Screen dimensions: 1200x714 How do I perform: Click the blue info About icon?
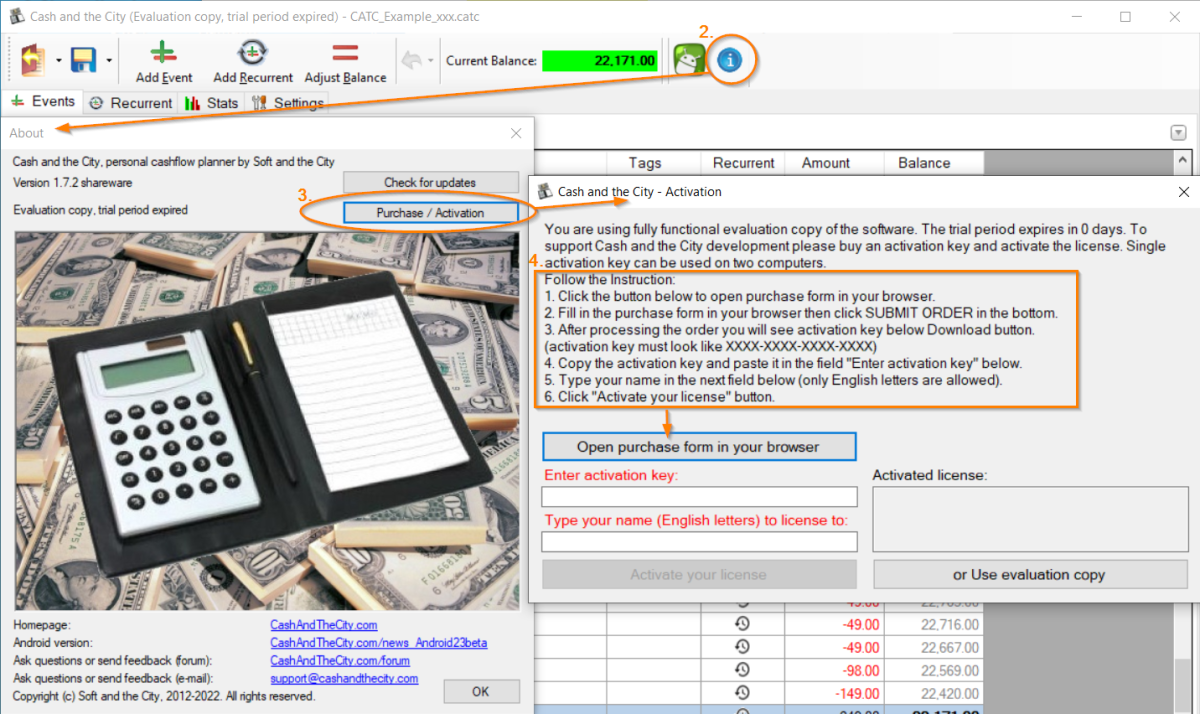coord(730,61)
